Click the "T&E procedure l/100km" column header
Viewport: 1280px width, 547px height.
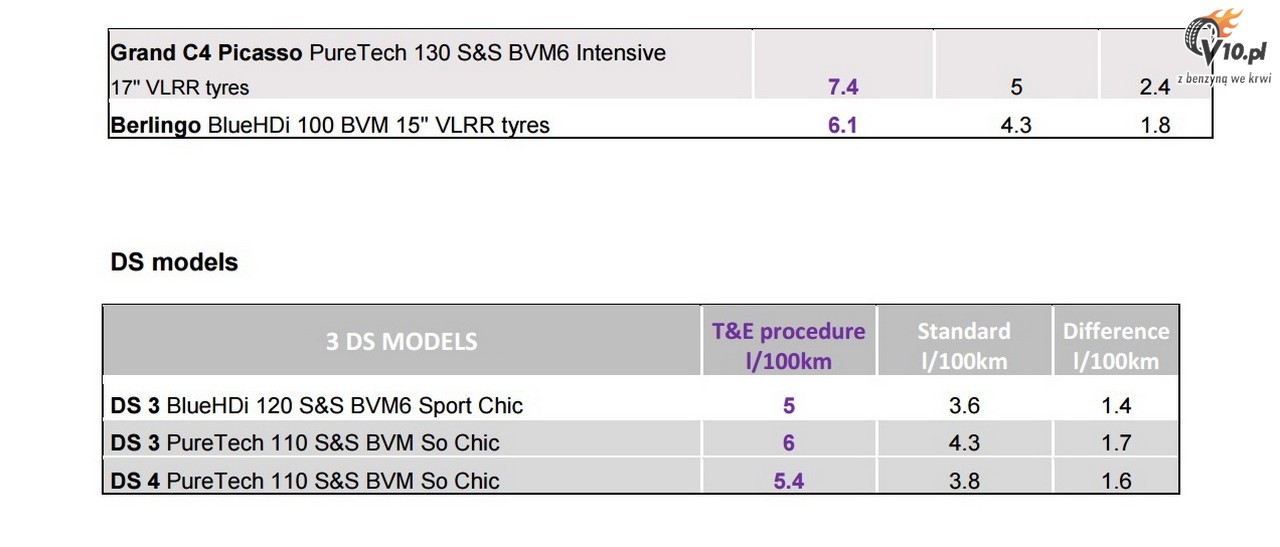[788, 345]
